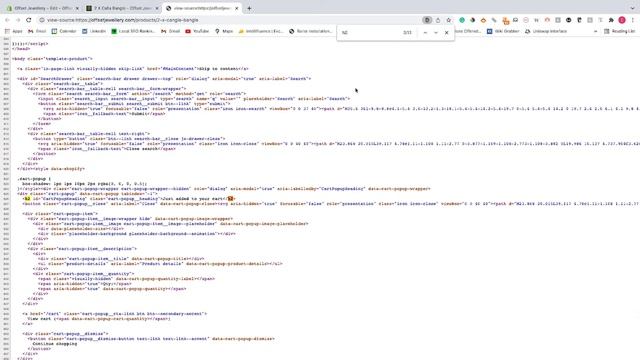This screenshot has width=640, height=360.
Task: Click the '.cart-popup {' style line
Action: tap(34, 179)
